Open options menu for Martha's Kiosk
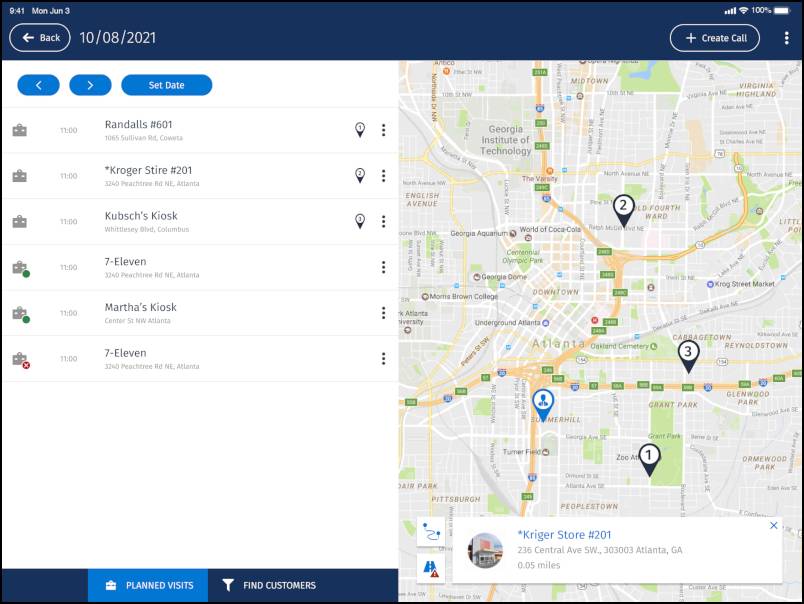Image resolution: width=804 pixels, height=604 pixels. [x=384, y=313]
